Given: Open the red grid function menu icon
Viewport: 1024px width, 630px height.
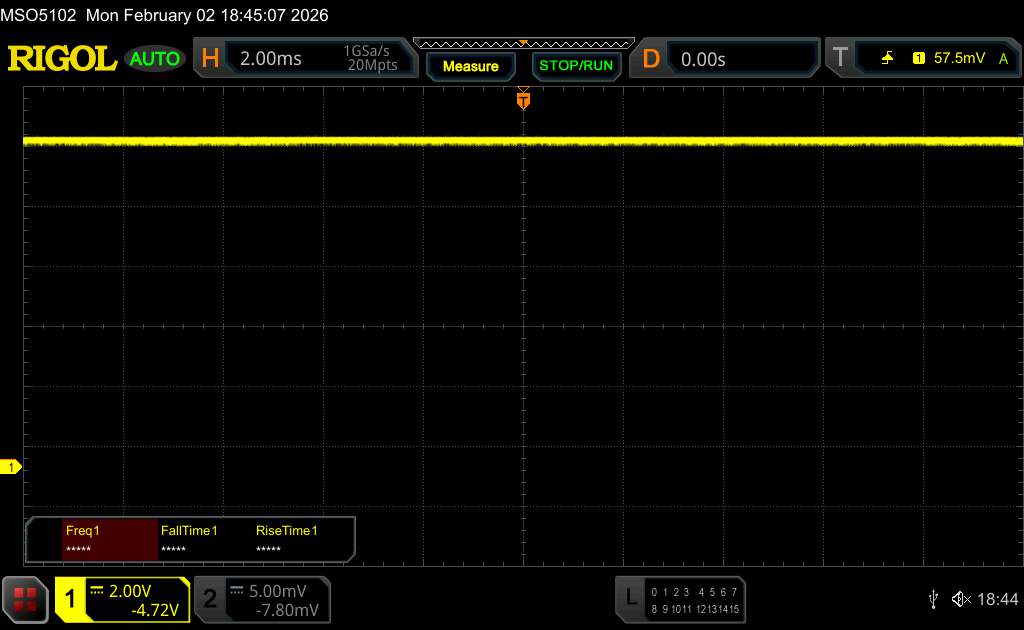Looking at the screenshot, I should (x=26, y=599).
